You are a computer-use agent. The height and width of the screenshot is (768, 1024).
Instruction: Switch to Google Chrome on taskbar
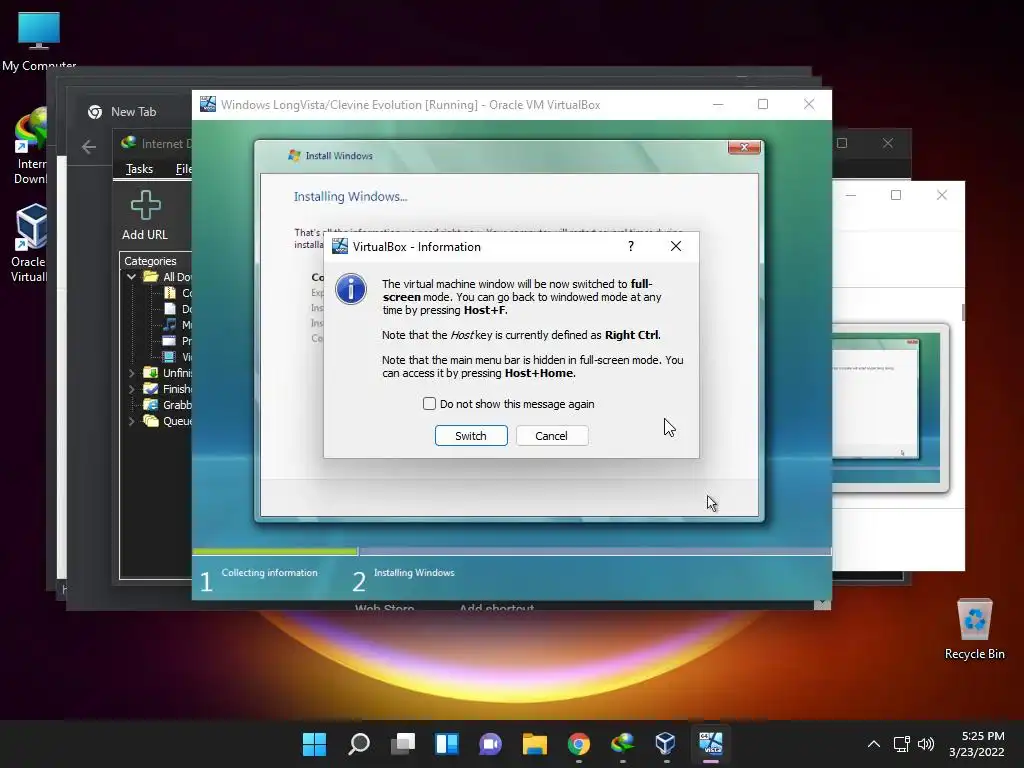579,744
